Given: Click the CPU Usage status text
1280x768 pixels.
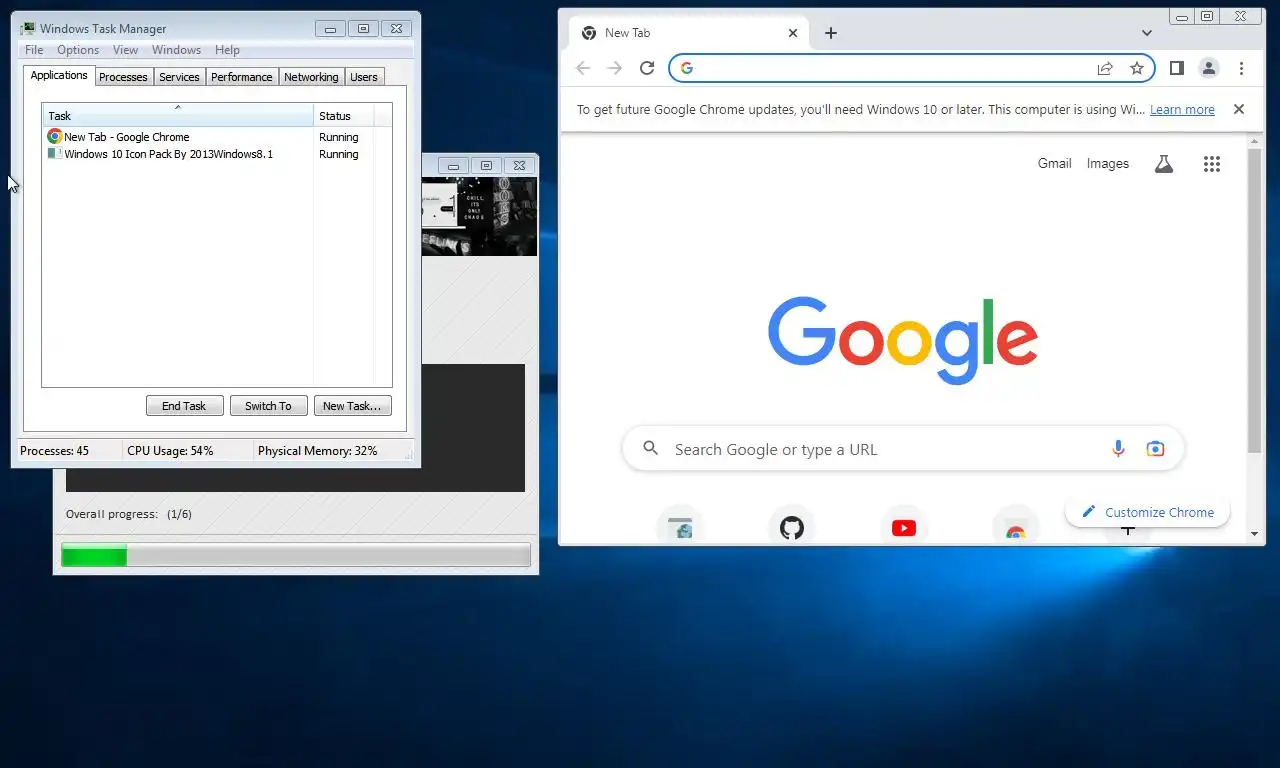Looking at the screenshot, I should (x=170, y=451).
